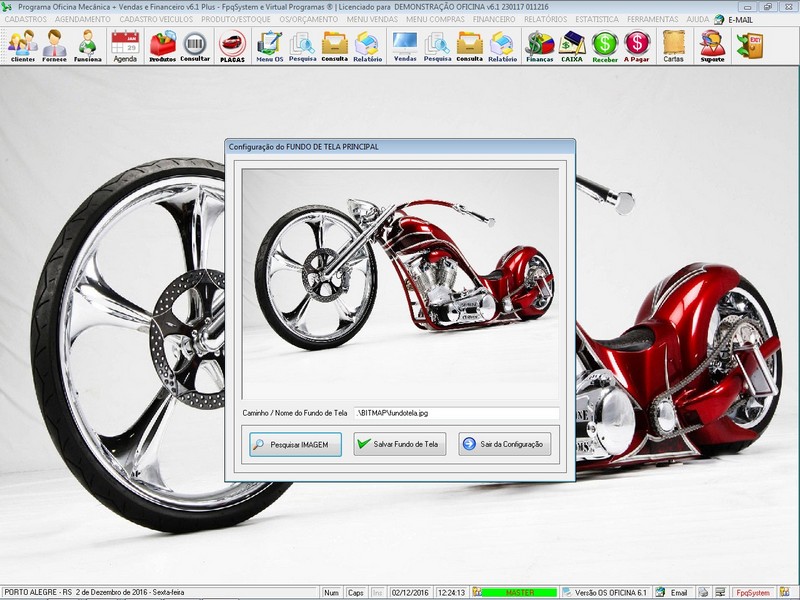800x600 pixels.
Task: Click the printer icon in status bar
Action: [704, 592]
